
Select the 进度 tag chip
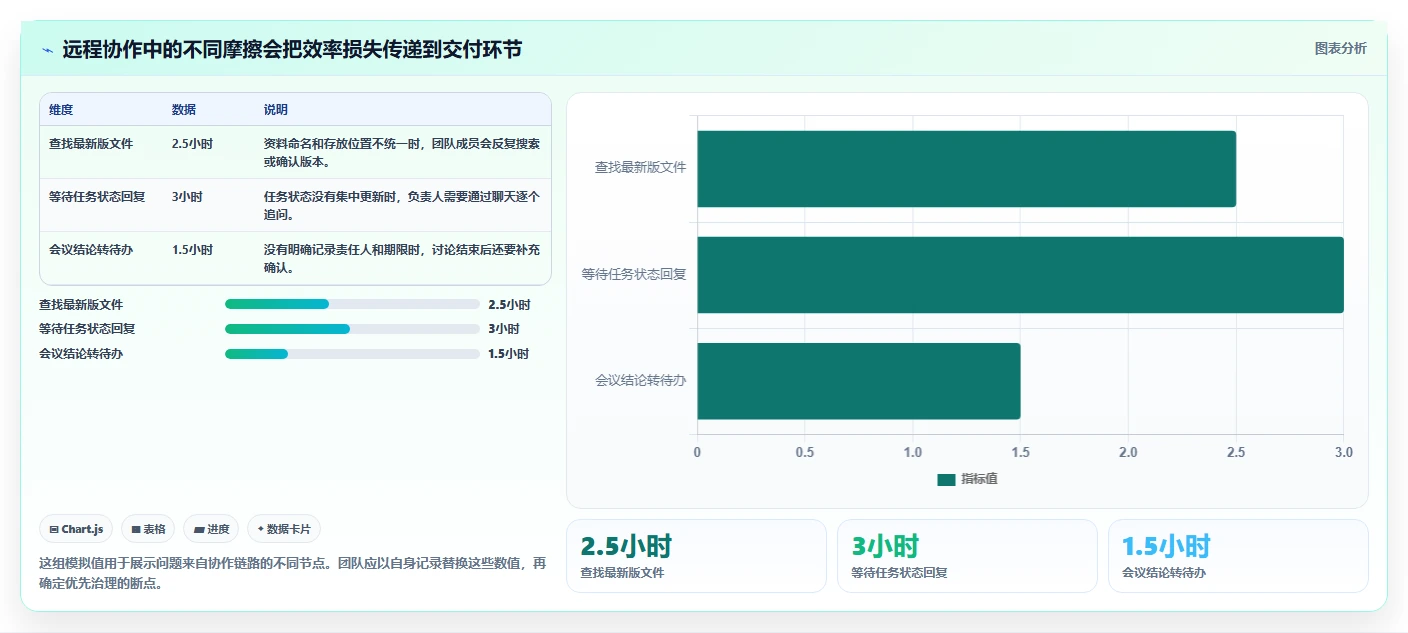(211, 529)
